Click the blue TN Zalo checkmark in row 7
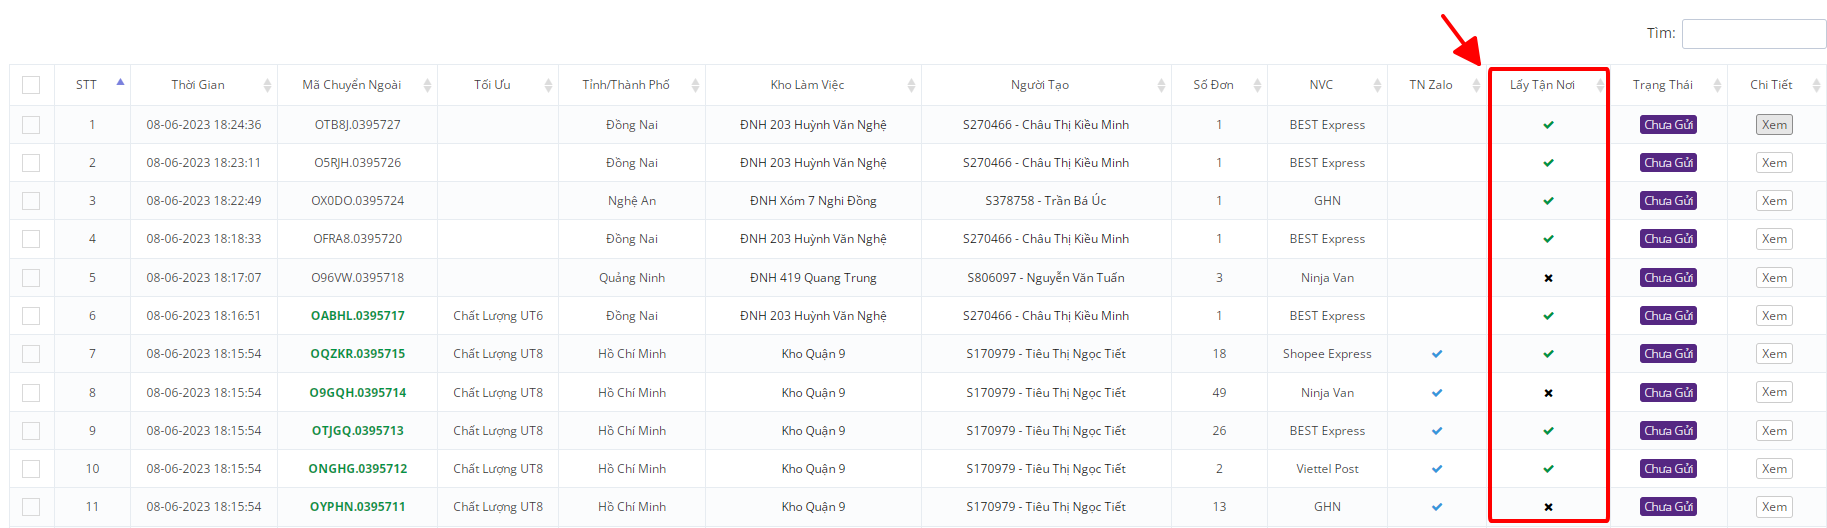This screenshot has width=1827, height=528. [x=1437, y=354]
